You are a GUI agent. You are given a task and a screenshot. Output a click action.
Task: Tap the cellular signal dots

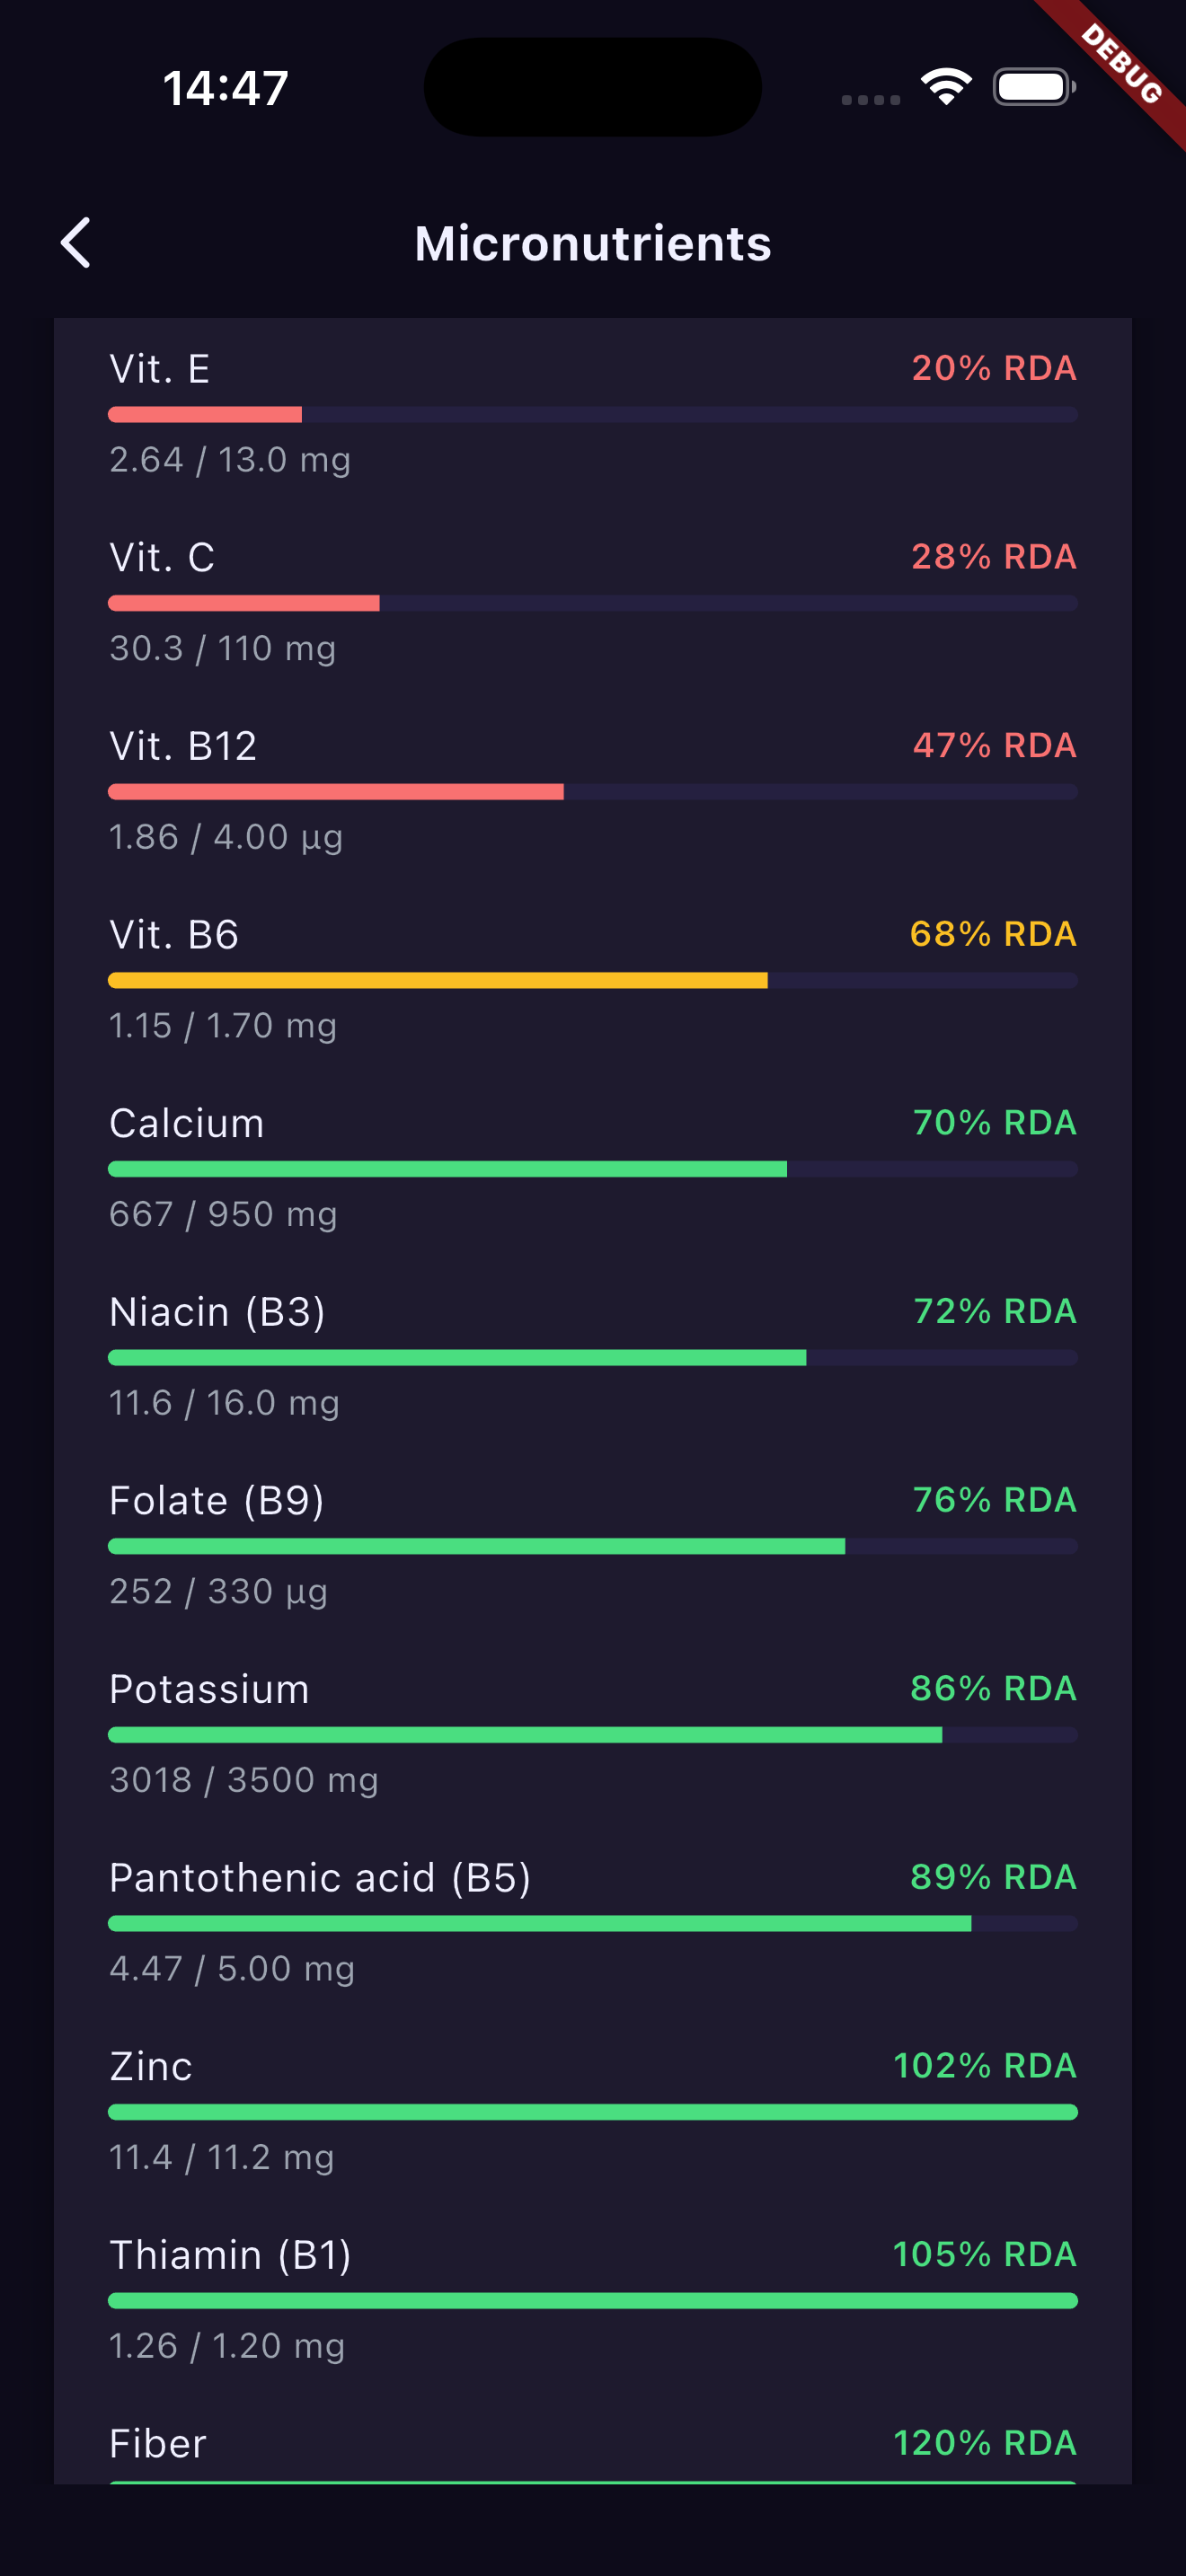click(x=871, y=99)
